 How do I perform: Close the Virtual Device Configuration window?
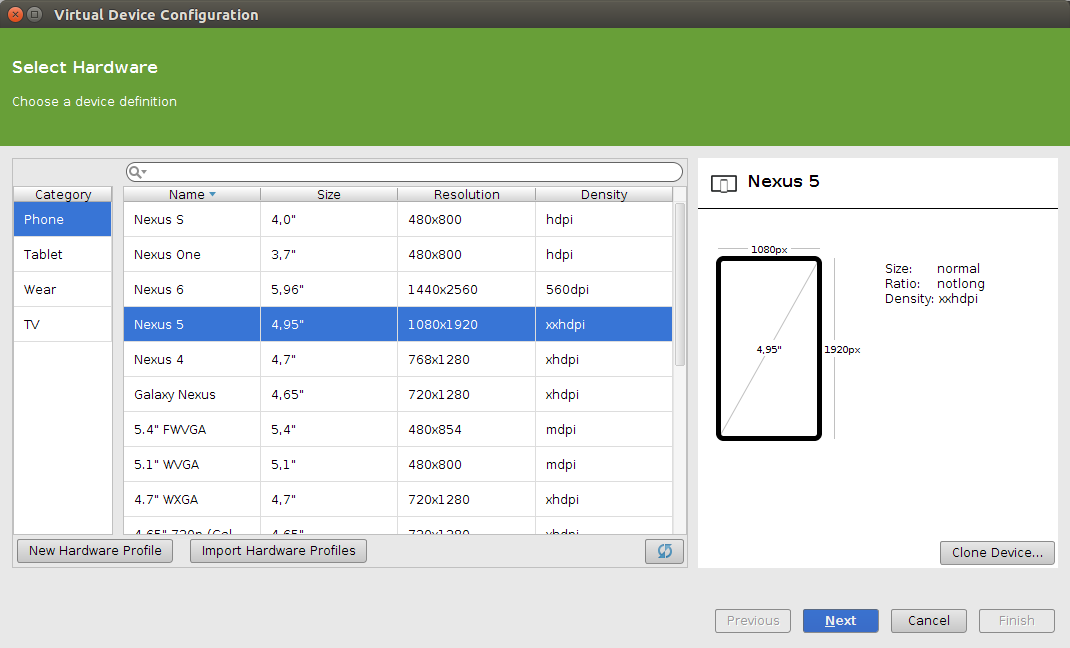pos(15,14)
